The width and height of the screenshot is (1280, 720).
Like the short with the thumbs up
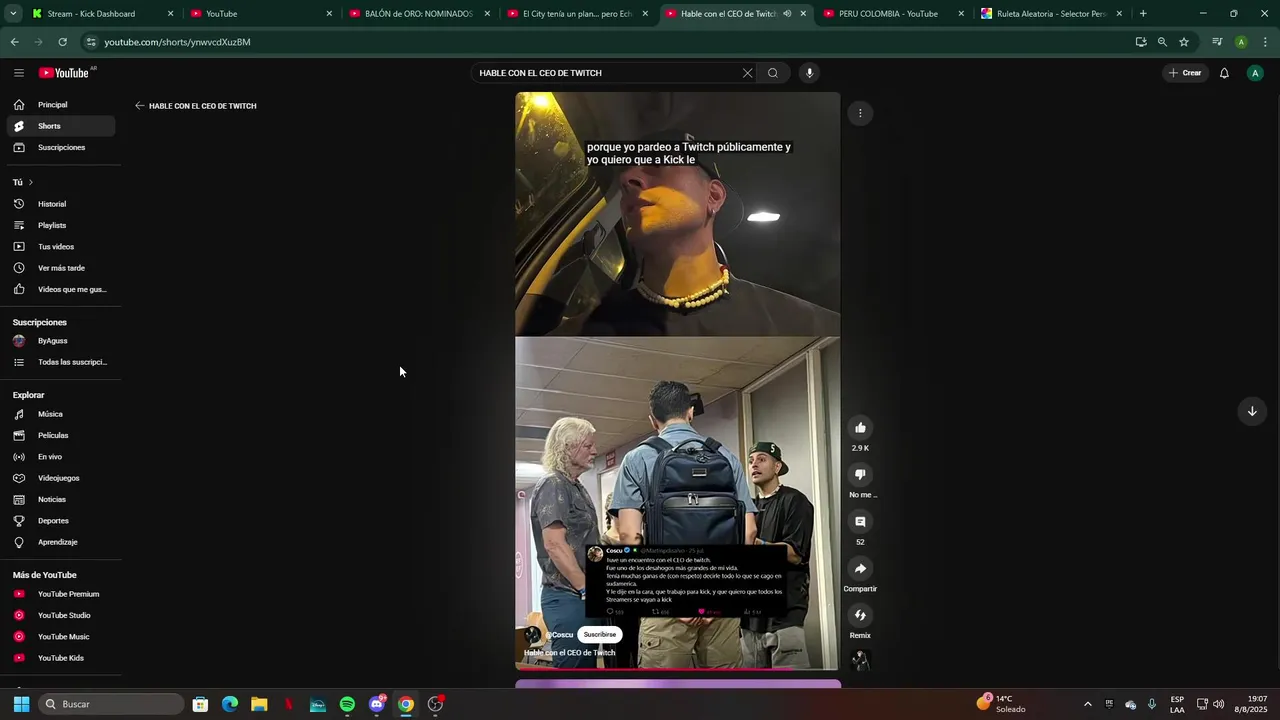(860, 428)
